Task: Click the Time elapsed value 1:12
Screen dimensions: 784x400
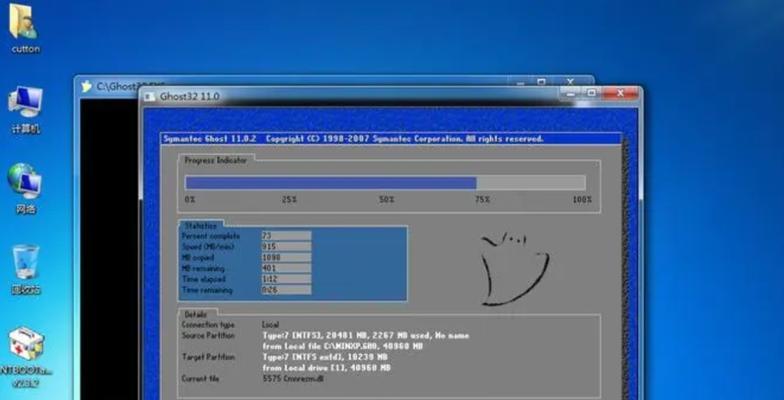Action: 286,279
